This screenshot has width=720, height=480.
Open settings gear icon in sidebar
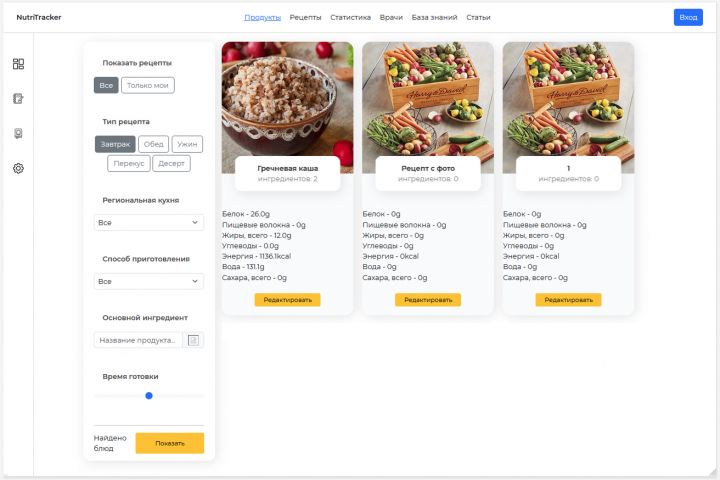pyautogui.click(x=18, y=168)
